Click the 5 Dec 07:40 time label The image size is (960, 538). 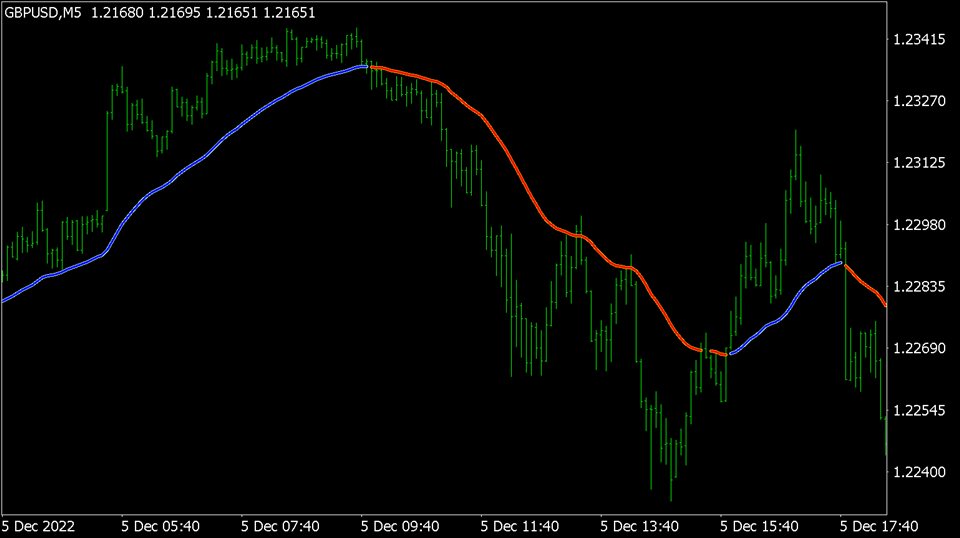[x=280, y=526]
